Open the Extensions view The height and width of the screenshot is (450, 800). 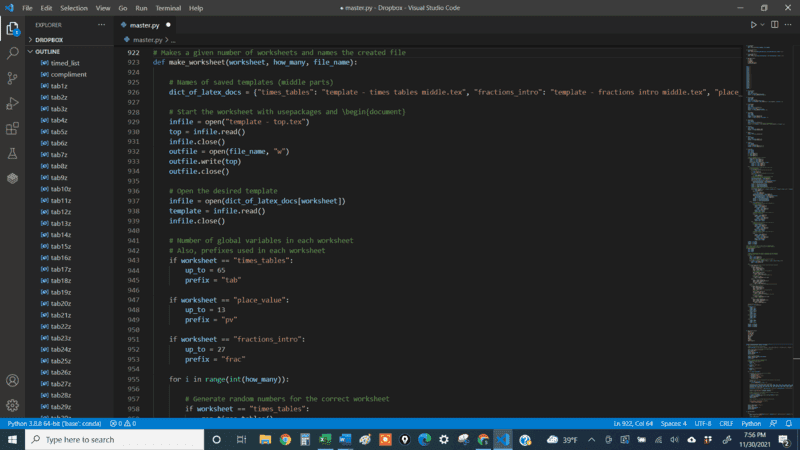tap(12, 128)
